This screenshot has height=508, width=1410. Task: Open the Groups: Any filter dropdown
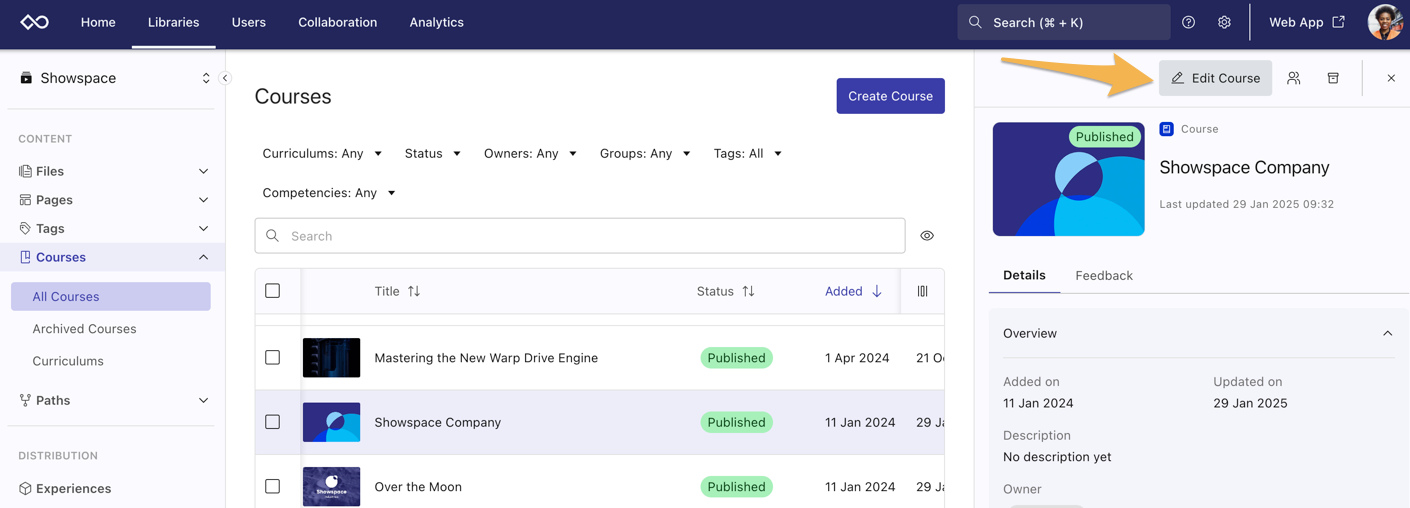[645, 154]
